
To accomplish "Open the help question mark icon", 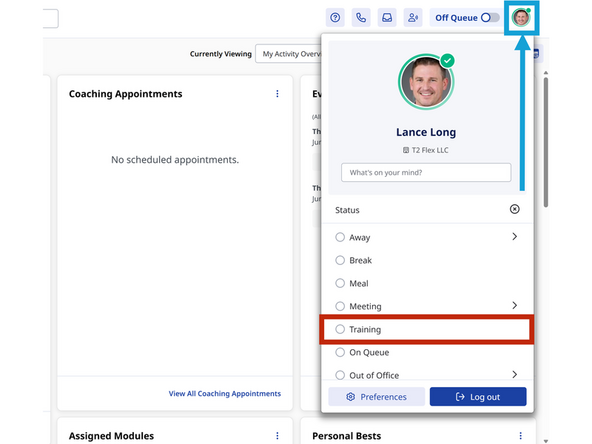I will (335, 18).
